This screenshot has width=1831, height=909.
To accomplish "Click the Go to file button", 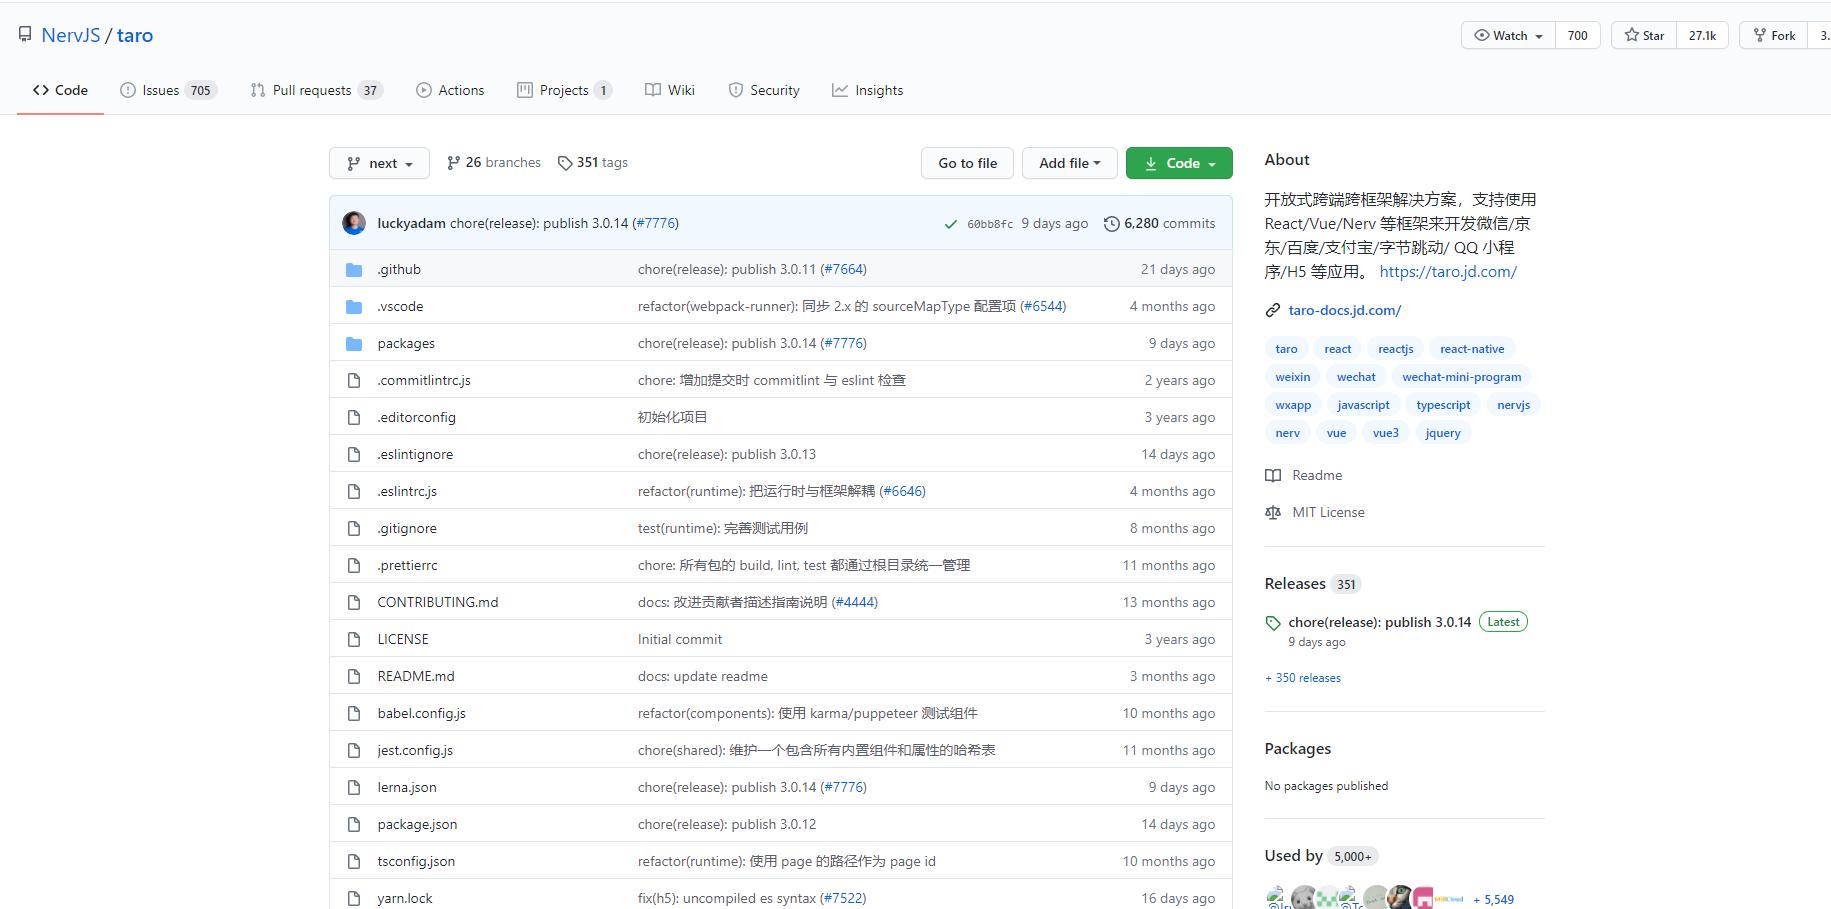I will [x=967, y=163].
